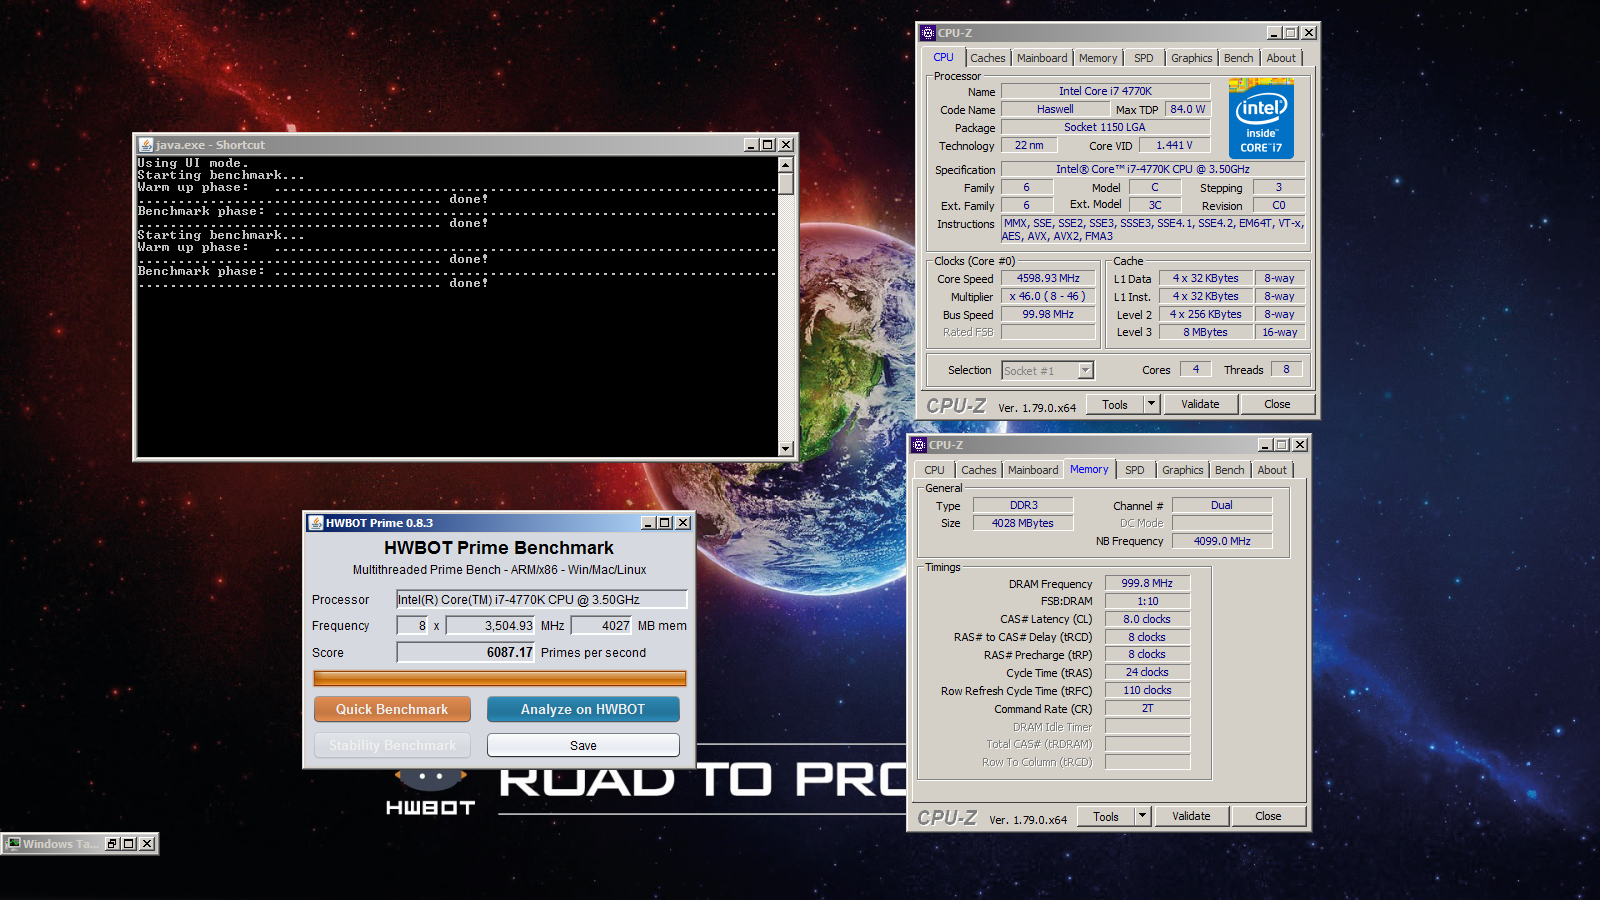Click Validate in top CPU-Z window
The width and height of the screenshot is (1600, 900).
click(x=1200, y=404)
